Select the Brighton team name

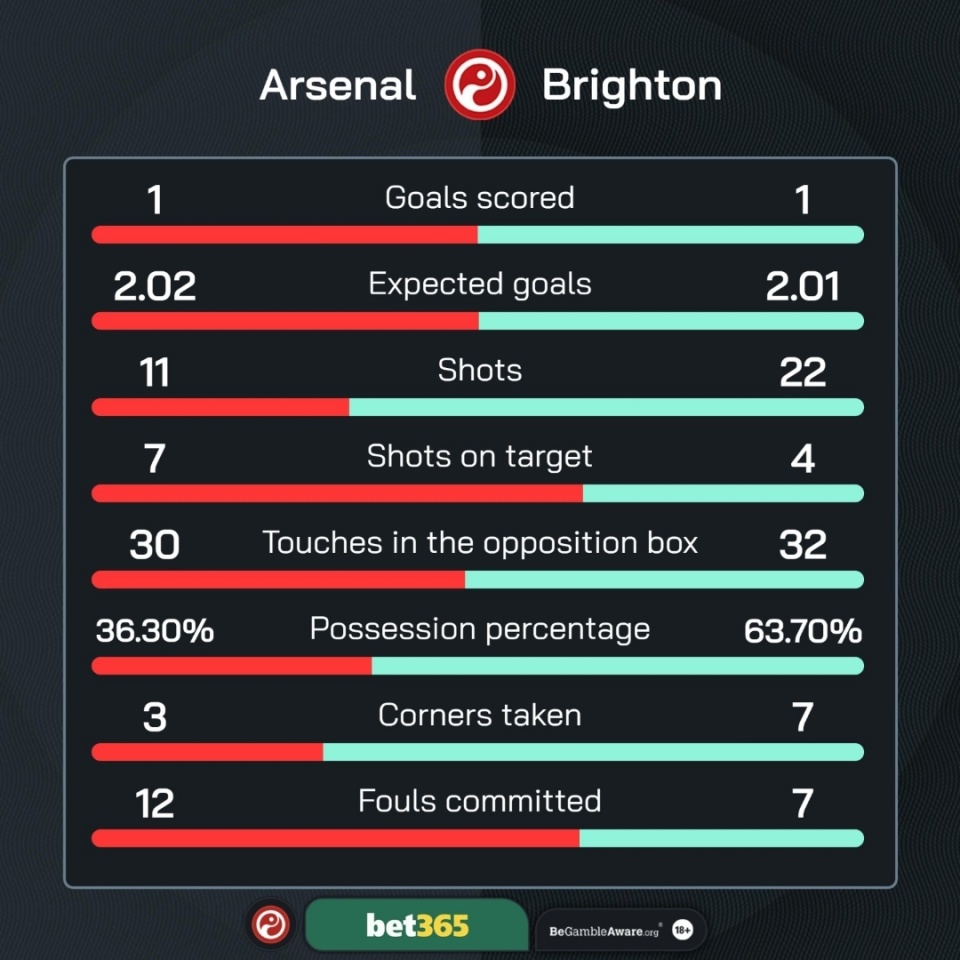[632, 86]
